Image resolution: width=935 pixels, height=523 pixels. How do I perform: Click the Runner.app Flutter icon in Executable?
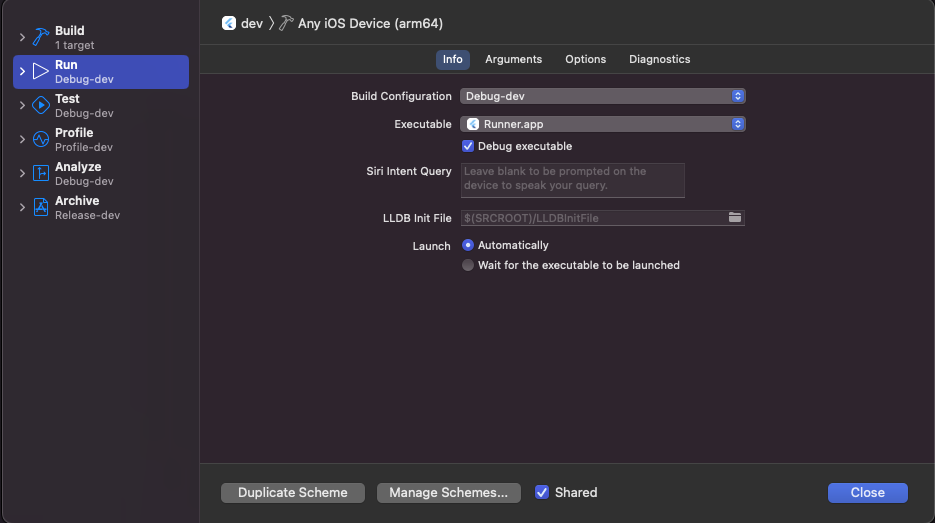click(x=473, y=124)
